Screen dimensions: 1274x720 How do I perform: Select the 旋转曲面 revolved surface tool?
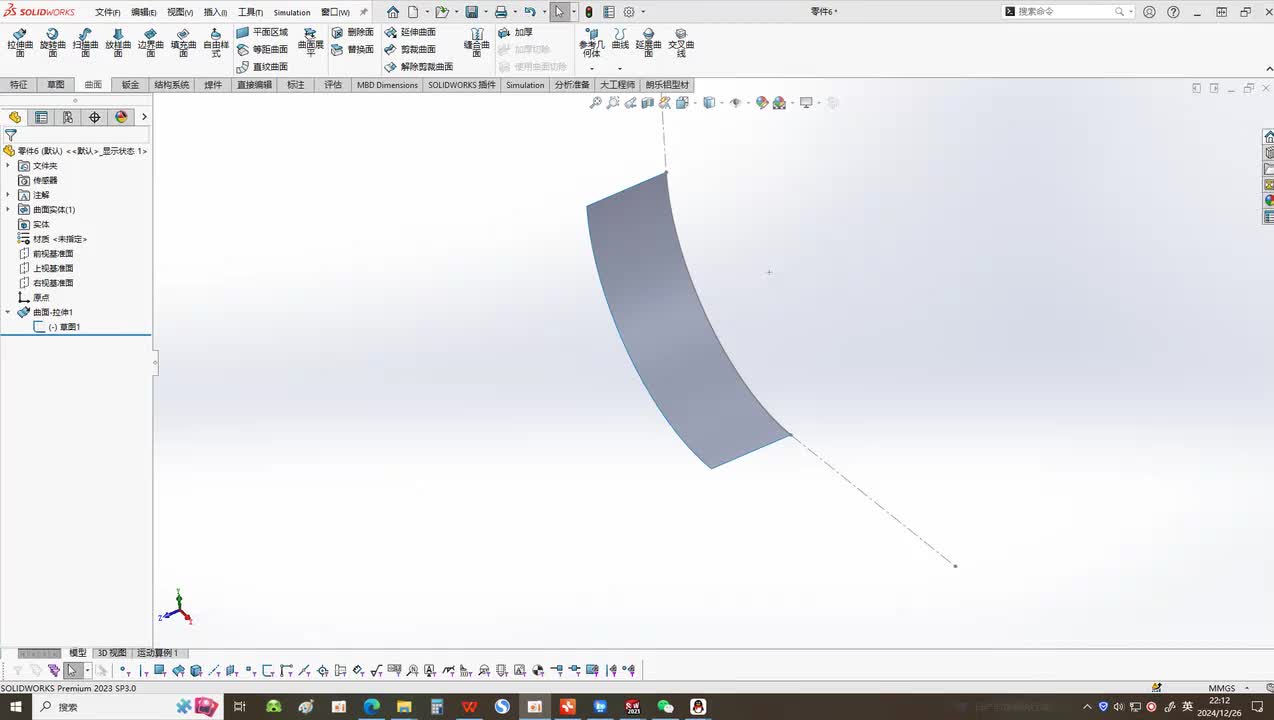pos(53,43)
